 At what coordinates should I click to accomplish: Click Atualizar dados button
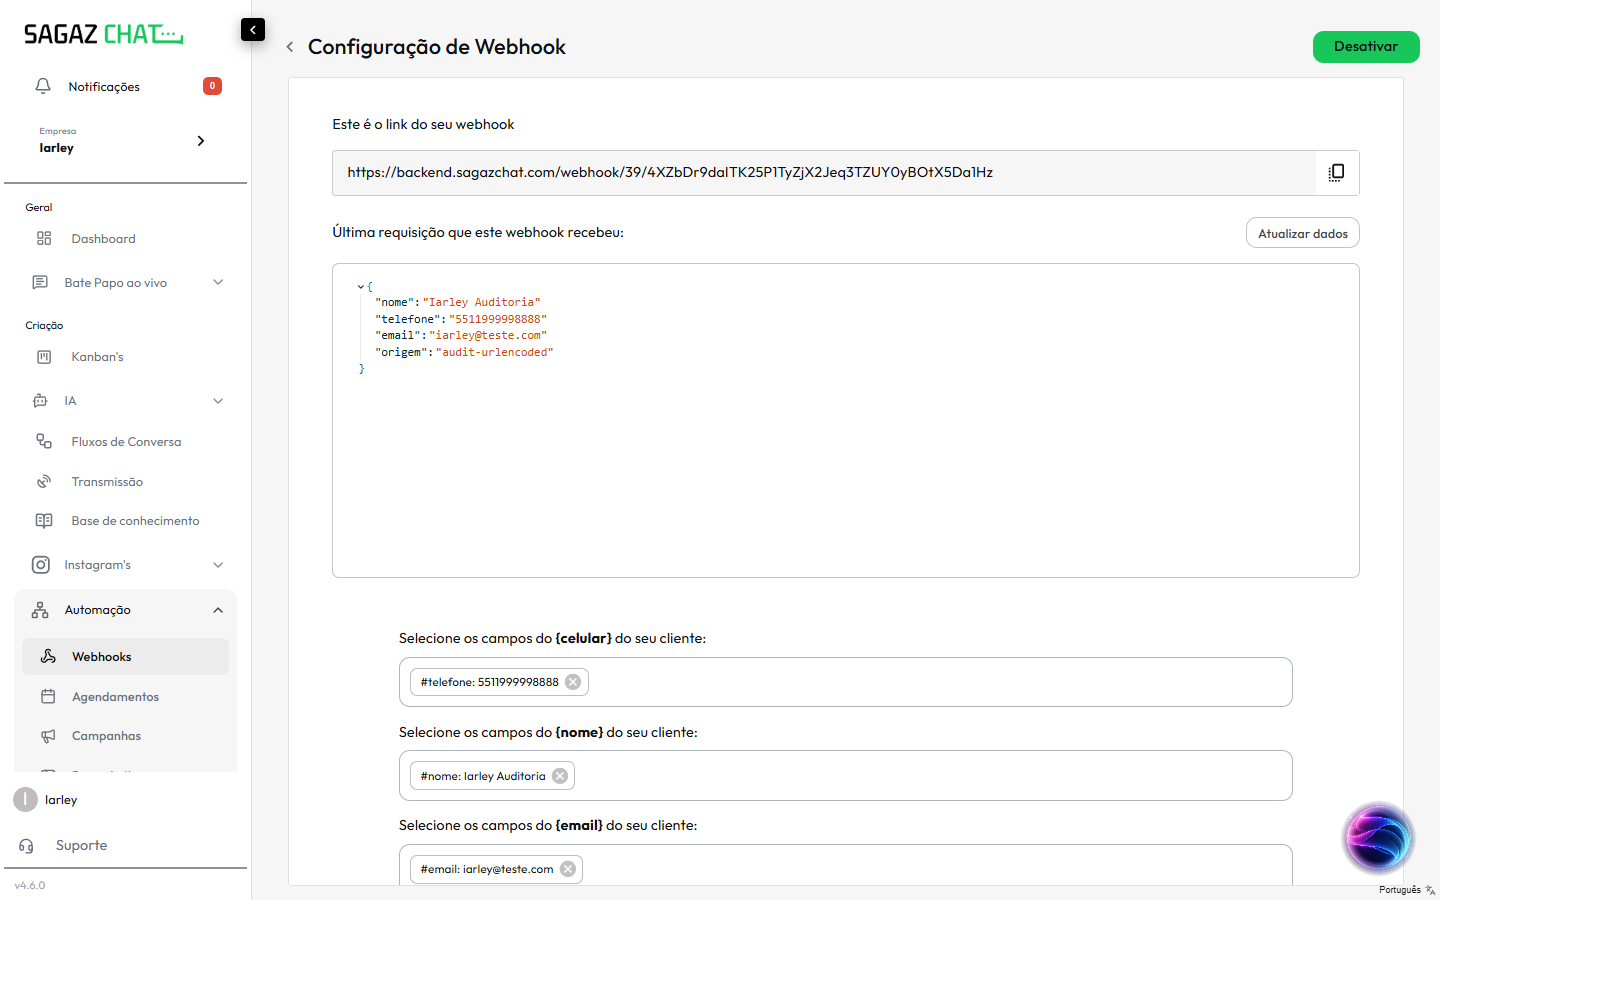pyautogui.click(x=1302, y=233)
